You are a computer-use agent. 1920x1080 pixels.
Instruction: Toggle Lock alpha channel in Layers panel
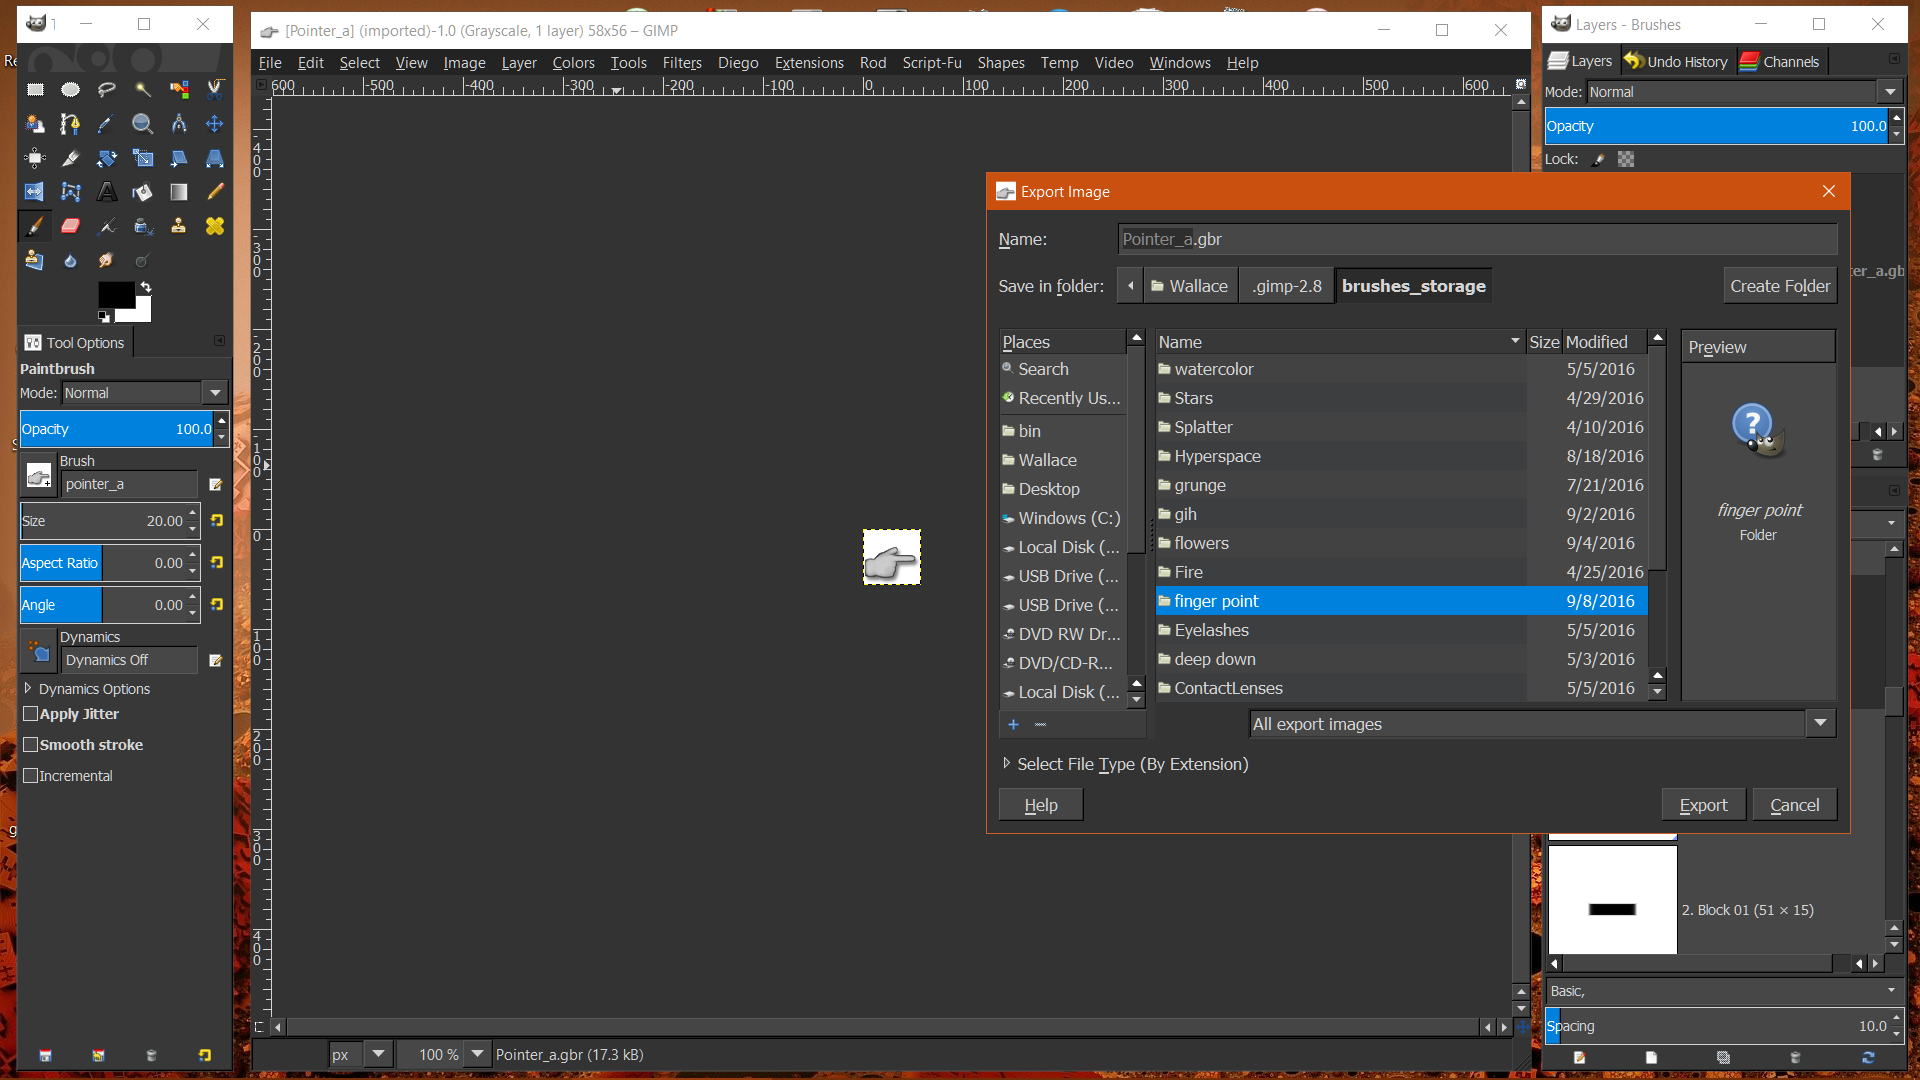point(1626,159)
